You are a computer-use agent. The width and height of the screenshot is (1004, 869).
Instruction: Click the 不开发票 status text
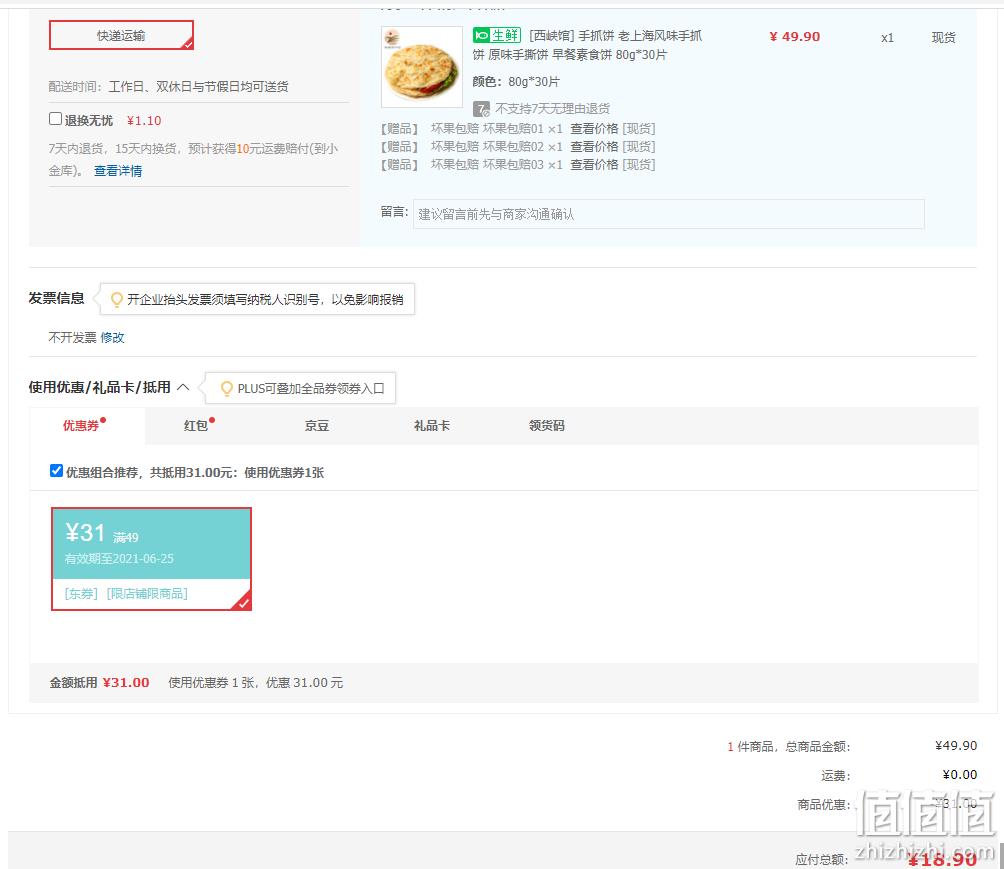(x=72, y=337)
